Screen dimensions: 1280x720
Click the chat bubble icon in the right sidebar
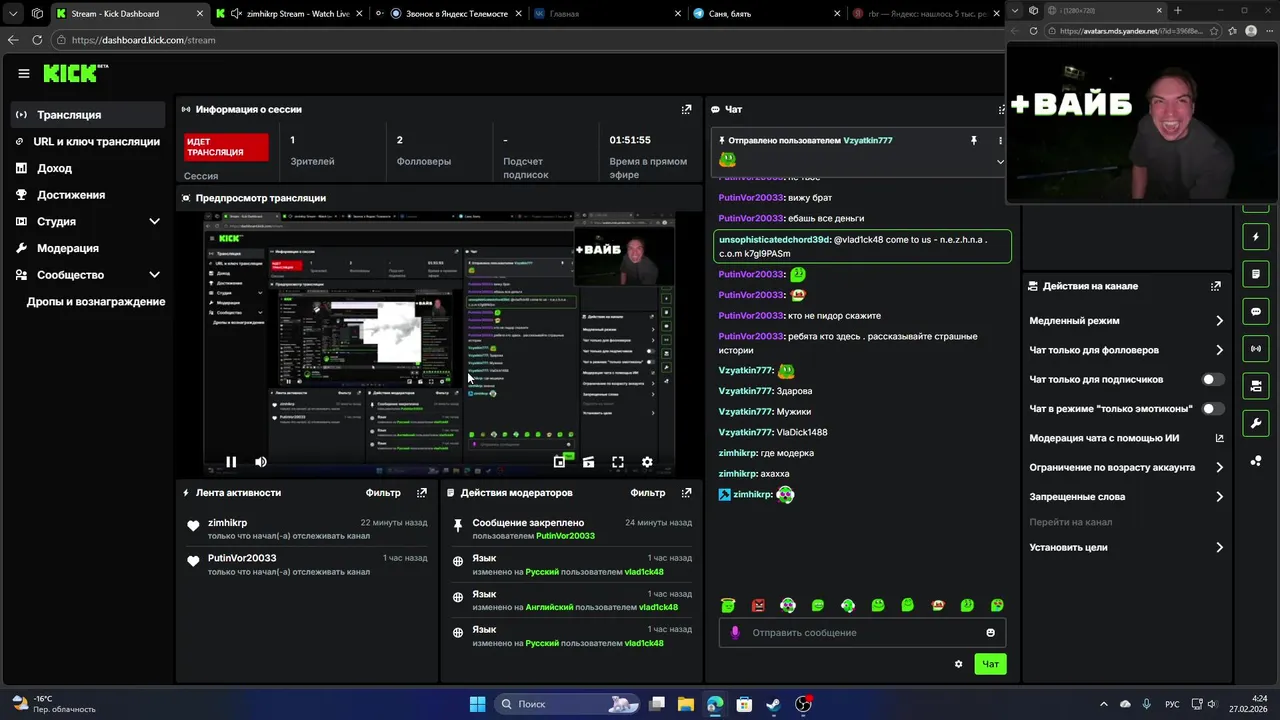coord(1256,311)
